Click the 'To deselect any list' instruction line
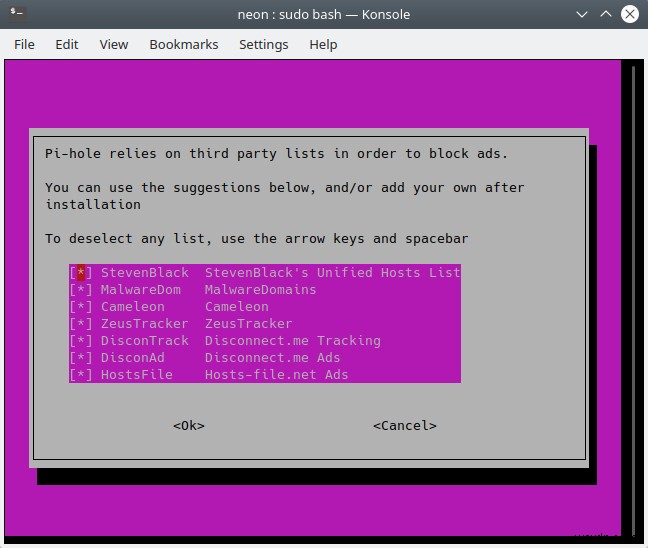 coord(257,238)
